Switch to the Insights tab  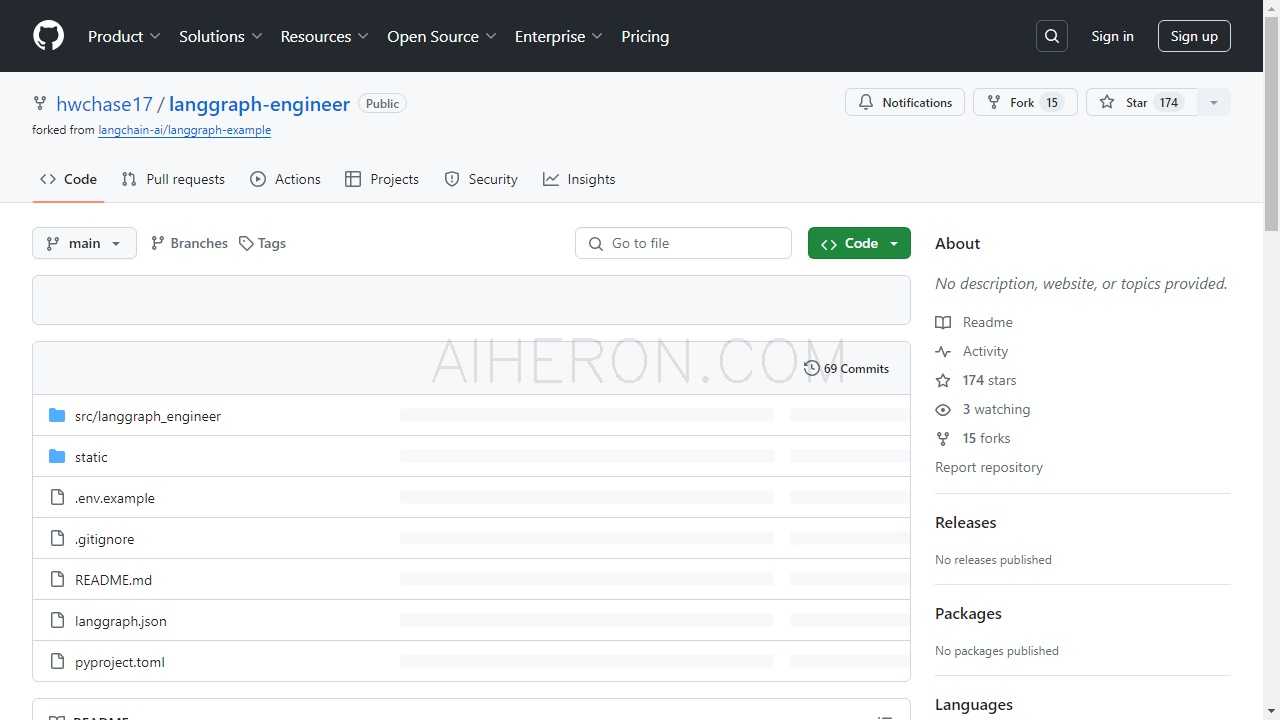[579, 179]
